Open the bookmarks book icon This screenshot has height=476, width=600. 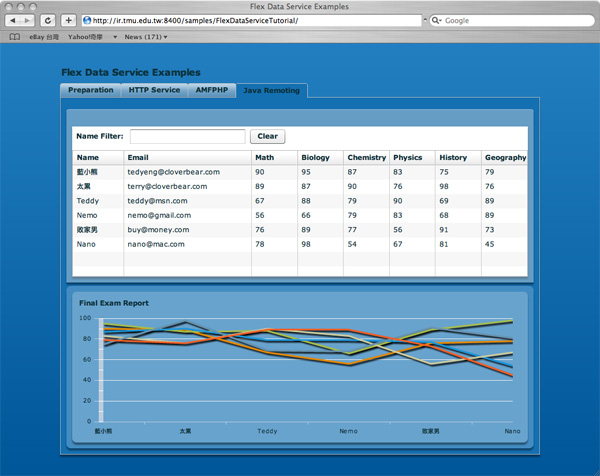pos(14,37)
